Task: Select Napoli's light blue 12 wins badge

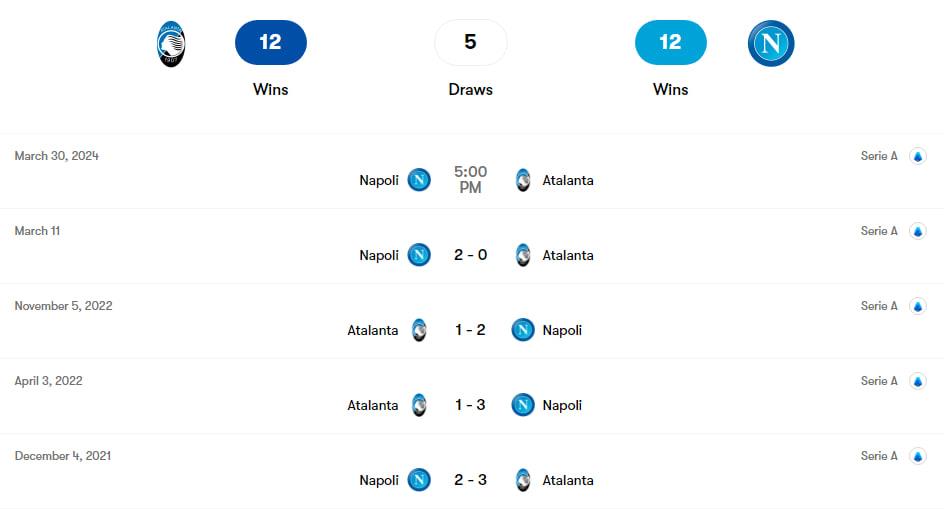Action: (x=670, y=42)
